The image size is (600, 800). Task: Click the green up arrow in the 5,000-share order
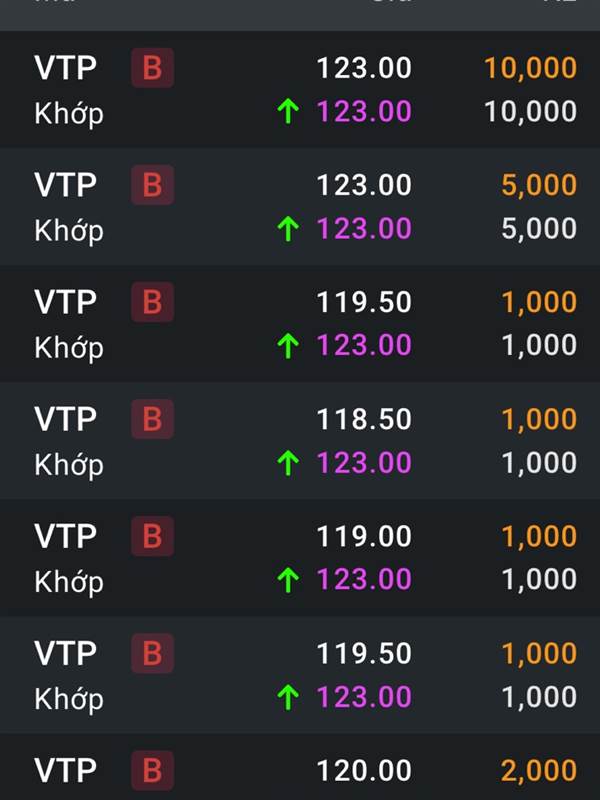coord(288,229)
